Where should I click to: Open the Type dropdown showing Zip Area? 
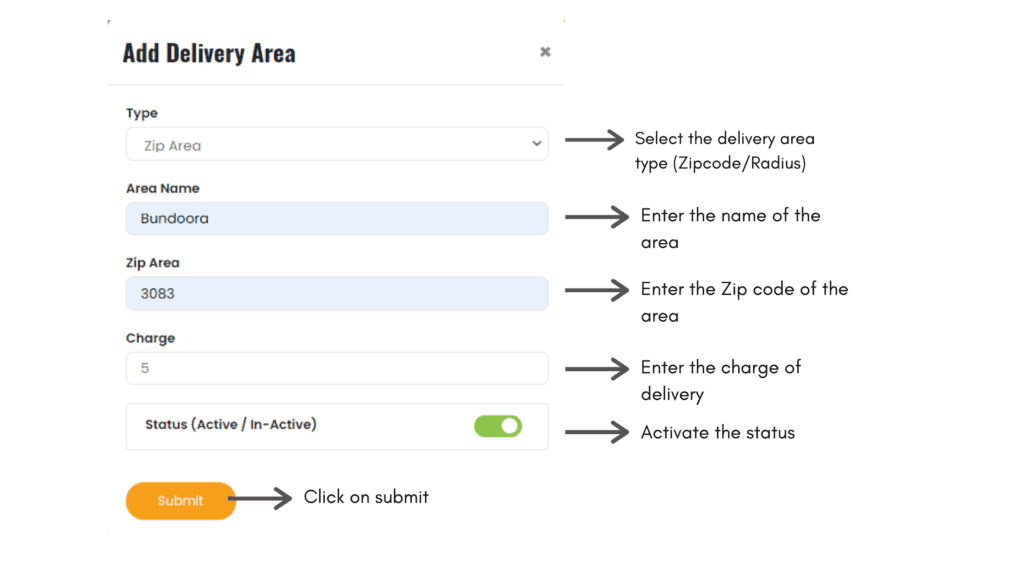pyautogui.click(x=337, y=144)
